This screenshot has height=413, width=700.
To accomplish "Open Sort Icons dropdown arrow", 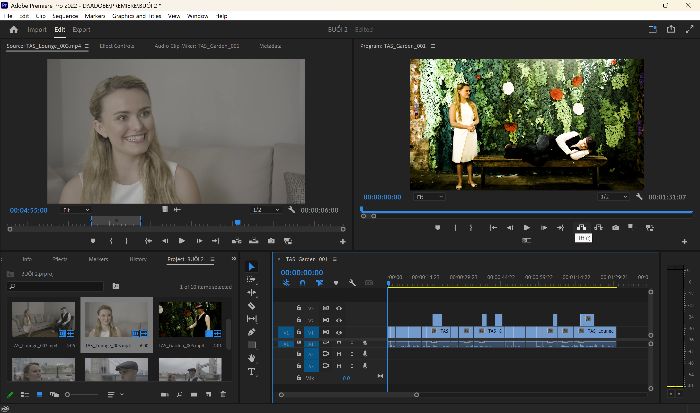I will click(x=121, y=395).
